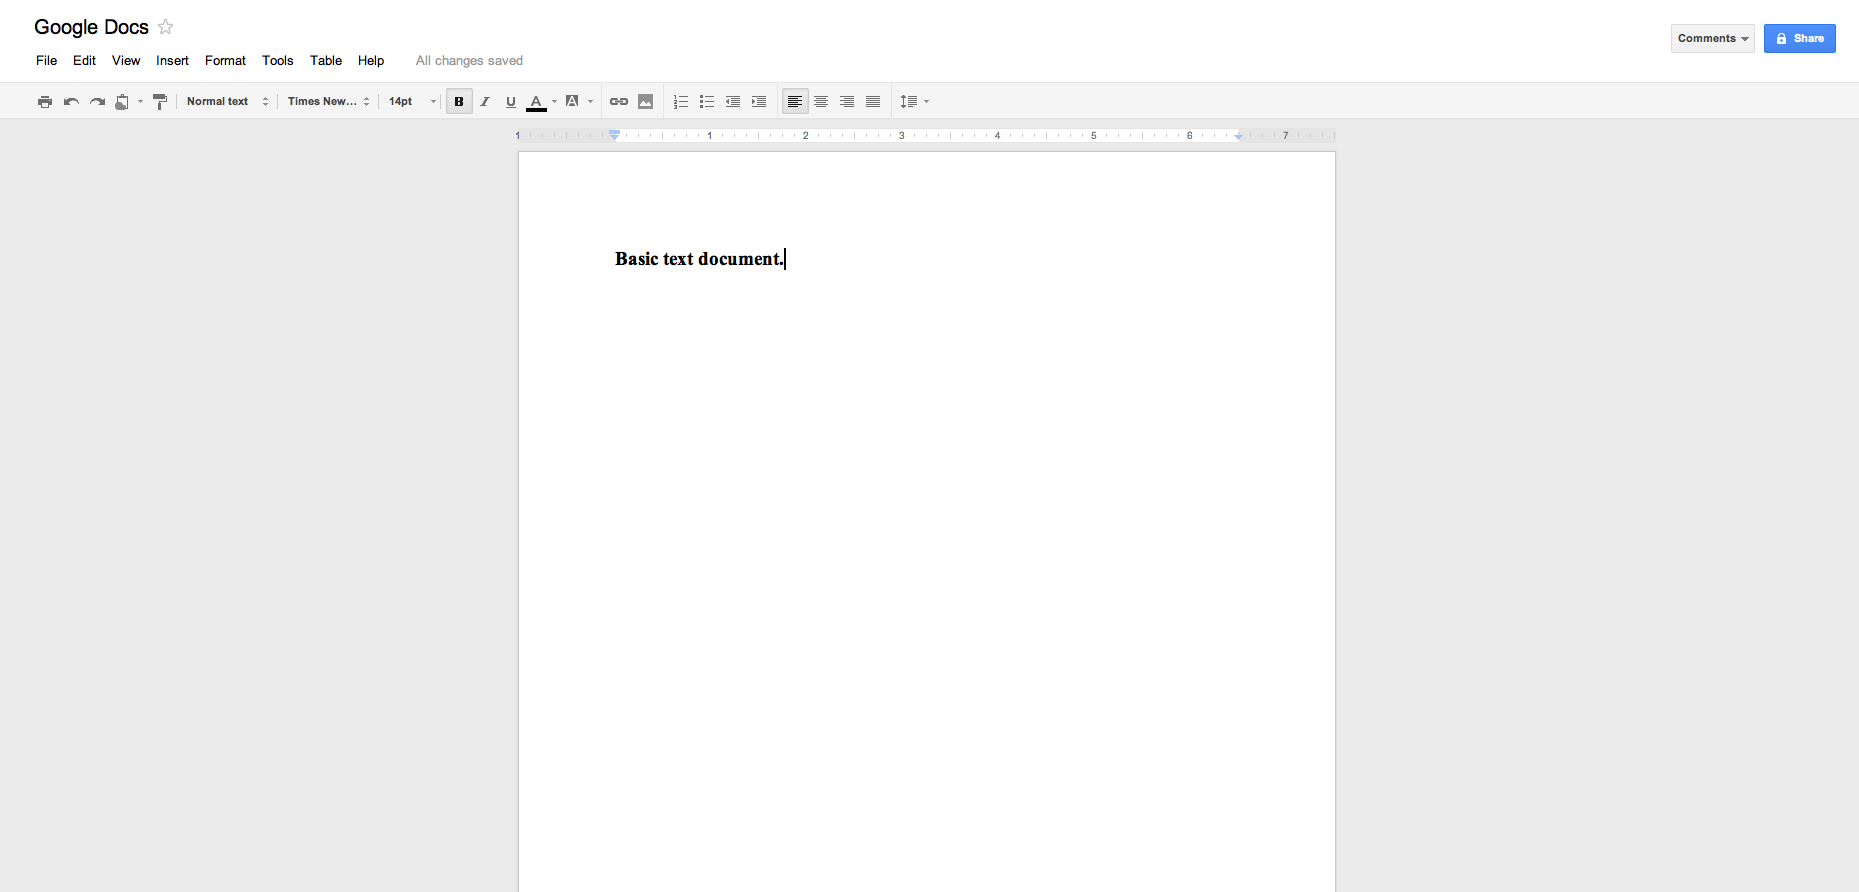Toggle Bold formatting off

pos(459,102)
